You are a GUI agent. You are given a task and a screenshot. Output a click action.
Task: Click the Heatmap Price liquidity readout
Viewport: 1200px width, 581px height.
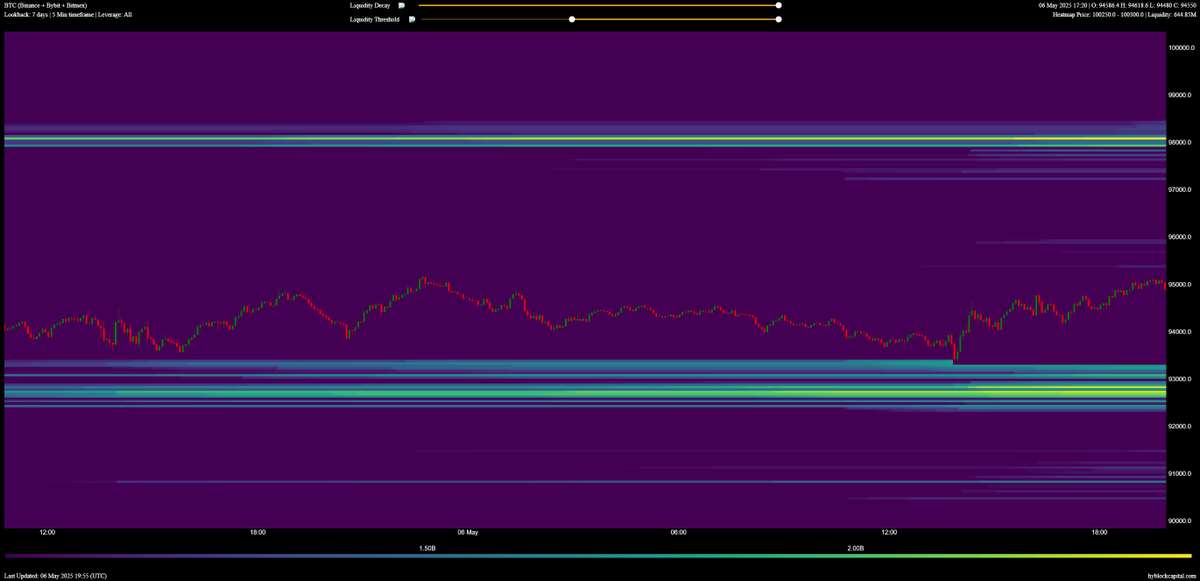pyautogui.click(x=1123, y=14)
